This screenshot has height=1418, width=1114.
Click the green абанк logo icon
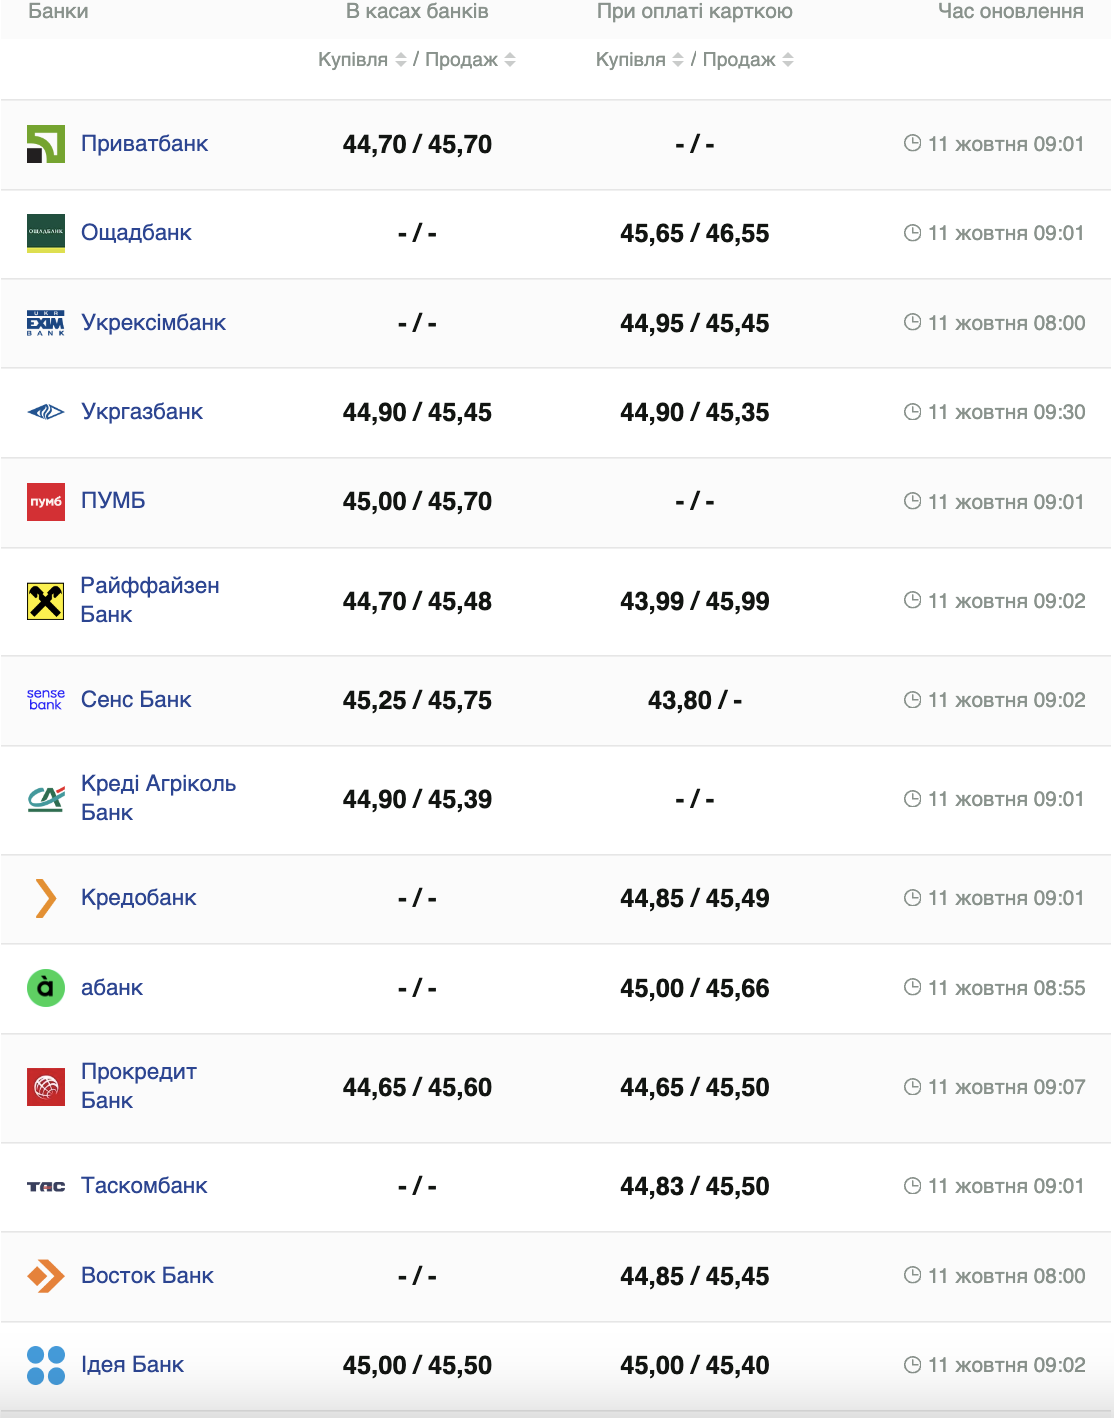click(46, 988)
